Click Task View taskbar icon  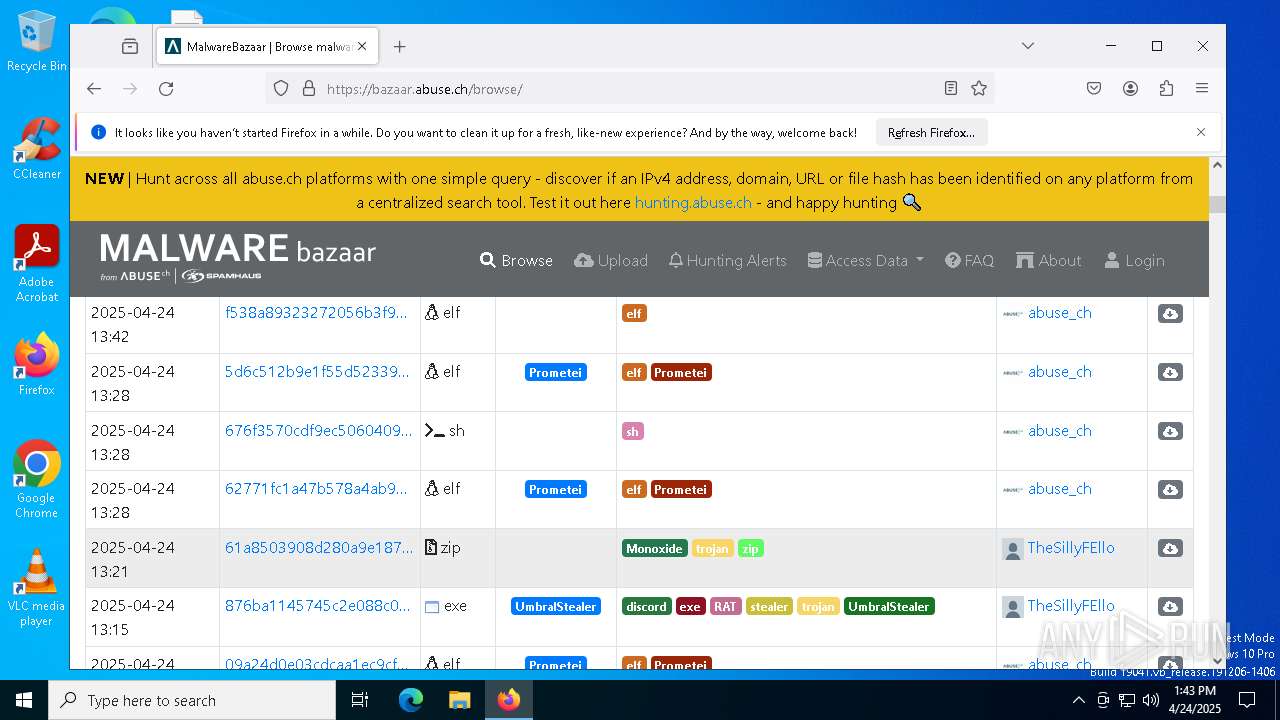tap(360, 700)
